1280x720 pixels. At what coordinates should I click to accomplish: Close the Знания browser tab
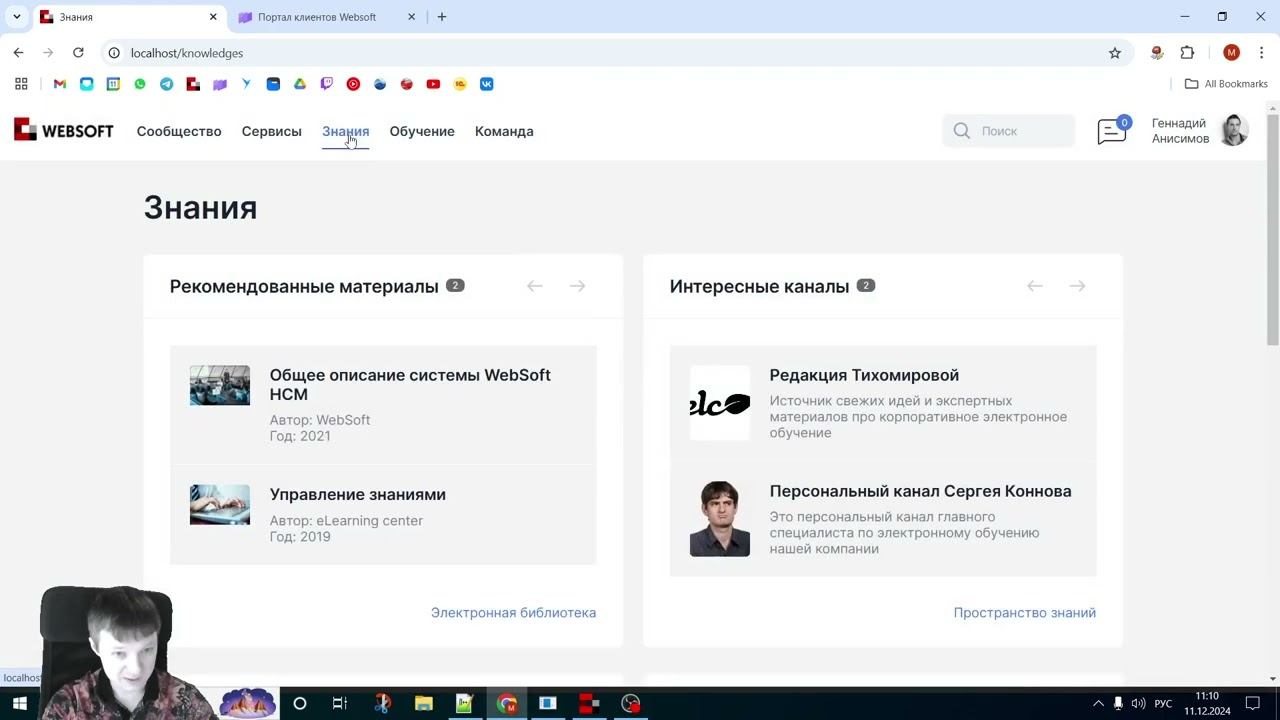[213, 17]
